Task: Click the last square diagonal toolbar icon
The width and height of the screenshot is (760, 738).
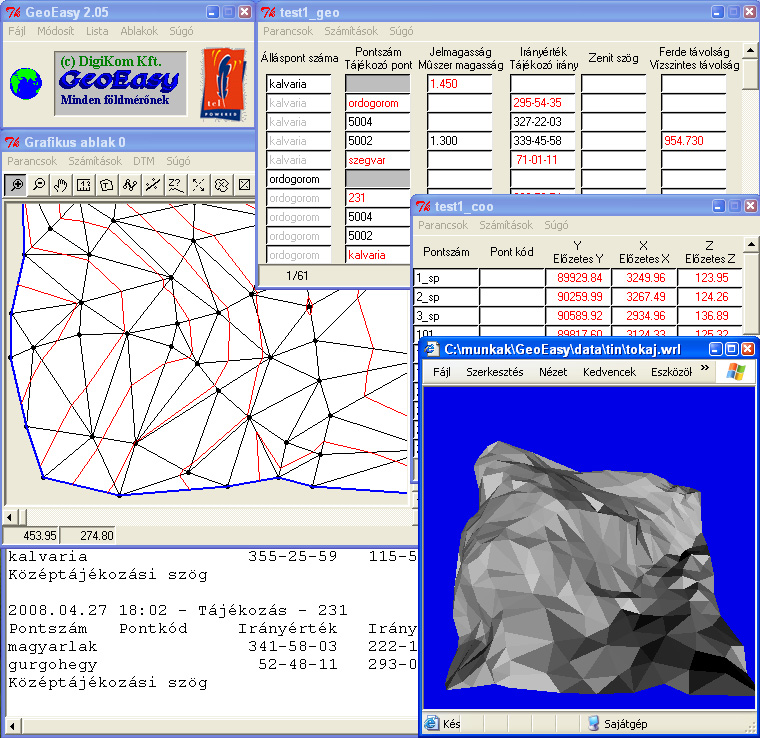Action: pos(243,184)
